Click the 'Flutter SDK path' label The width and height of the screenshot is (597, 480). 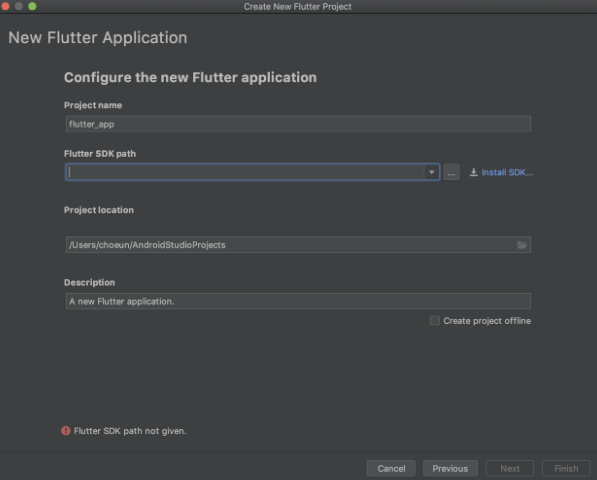click(100, 154)
